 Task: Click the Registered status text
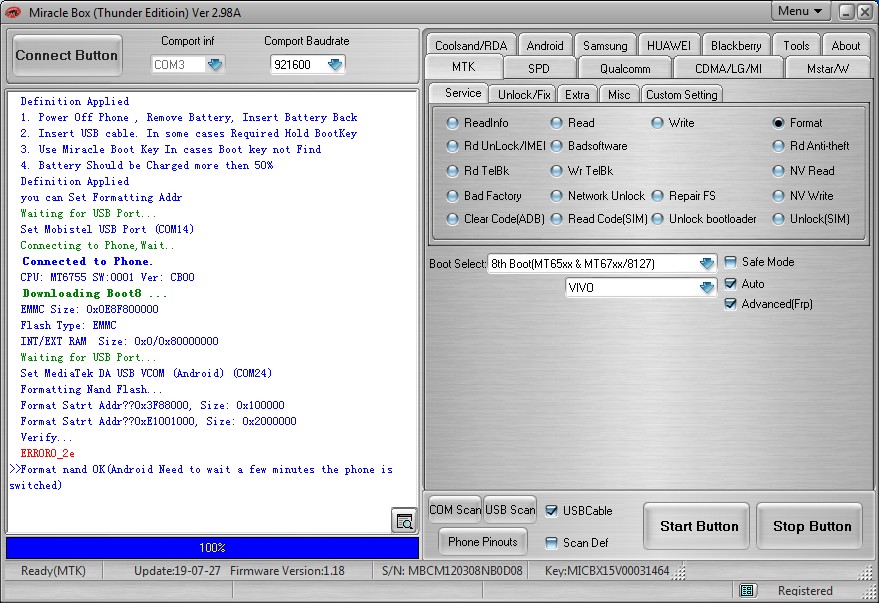coord(805,590)
